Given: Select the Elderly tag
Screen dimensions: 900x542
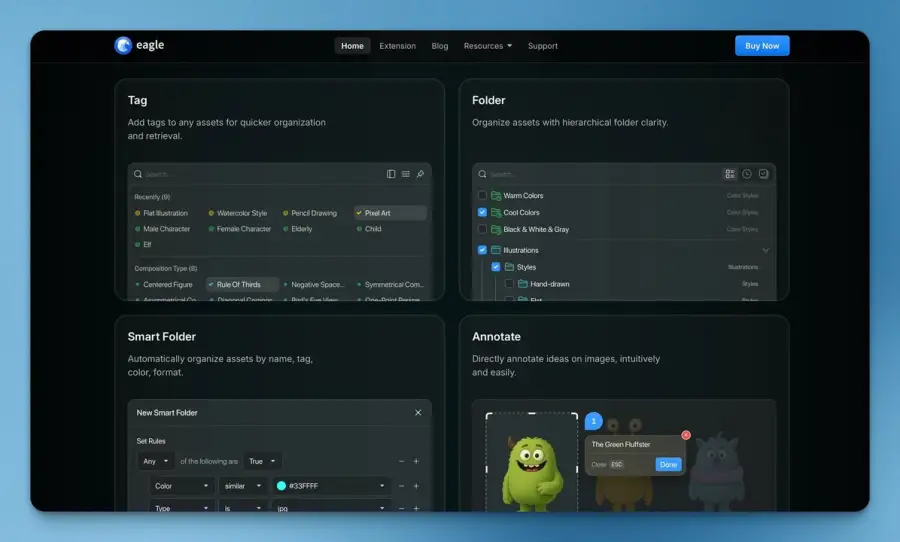Looking at the screenshot, I should [x=297, y=229].
